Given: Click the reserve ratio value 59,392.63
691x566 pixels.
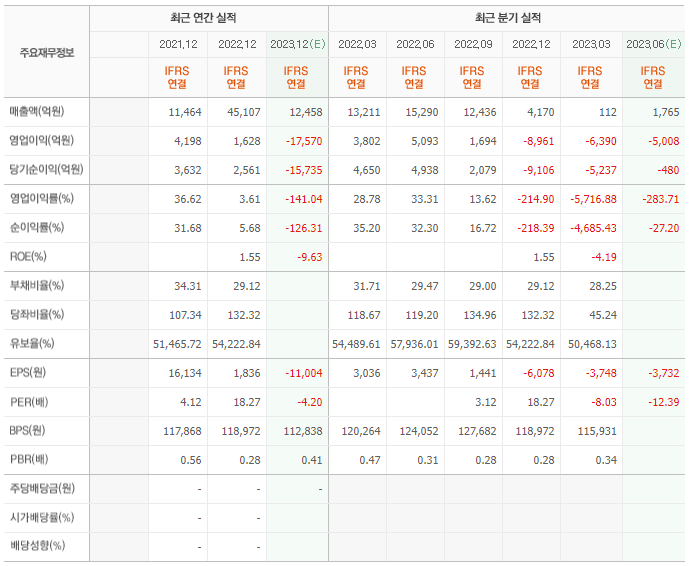Looking at the screenshot, I should tap(472, 344).
